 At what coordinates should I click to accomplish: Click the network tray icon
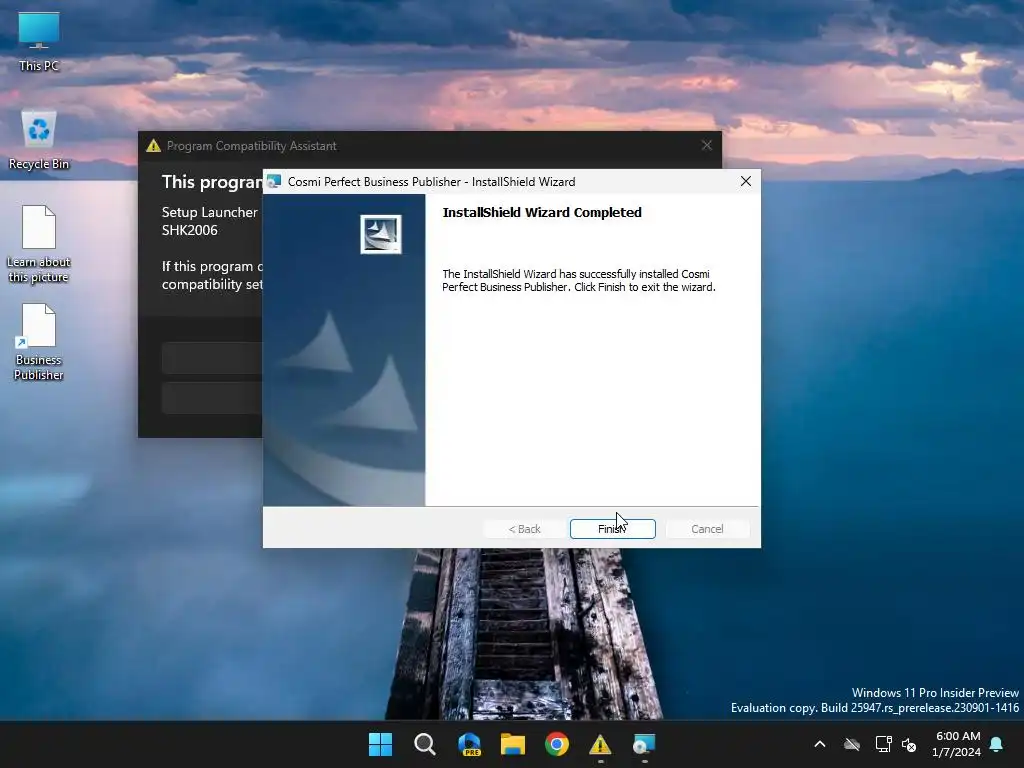[x=883, y=744]
